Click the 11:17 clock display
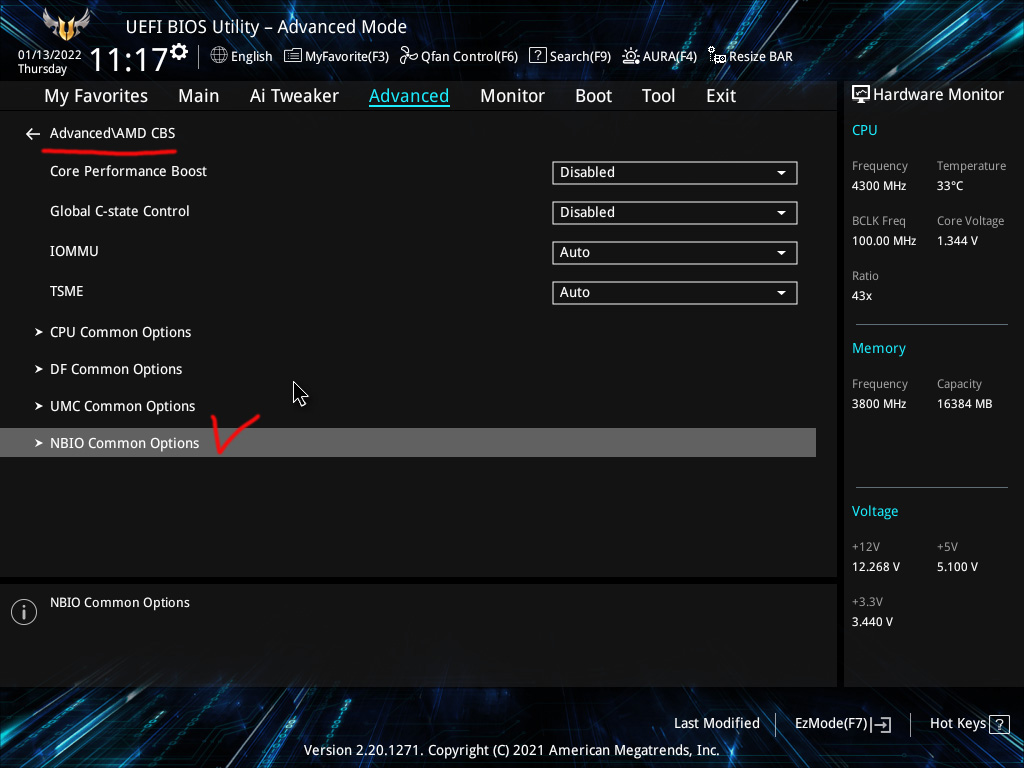1024x768 pixels. point(129,60)
